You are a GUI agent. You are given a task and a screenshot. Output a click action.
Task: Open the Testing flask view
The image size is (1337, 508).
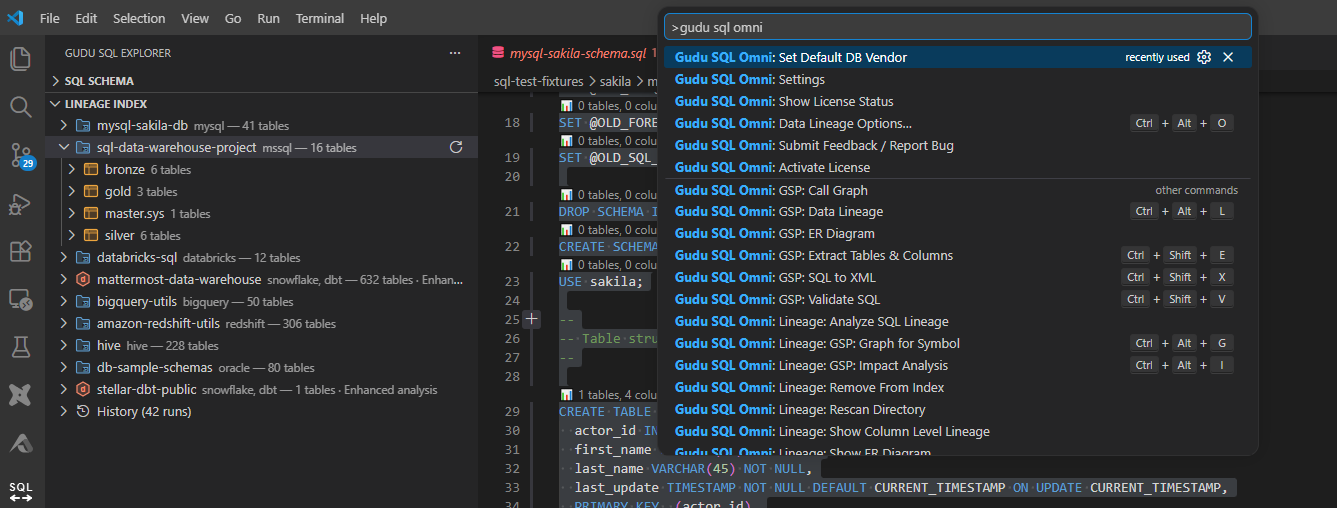(21, 347)
